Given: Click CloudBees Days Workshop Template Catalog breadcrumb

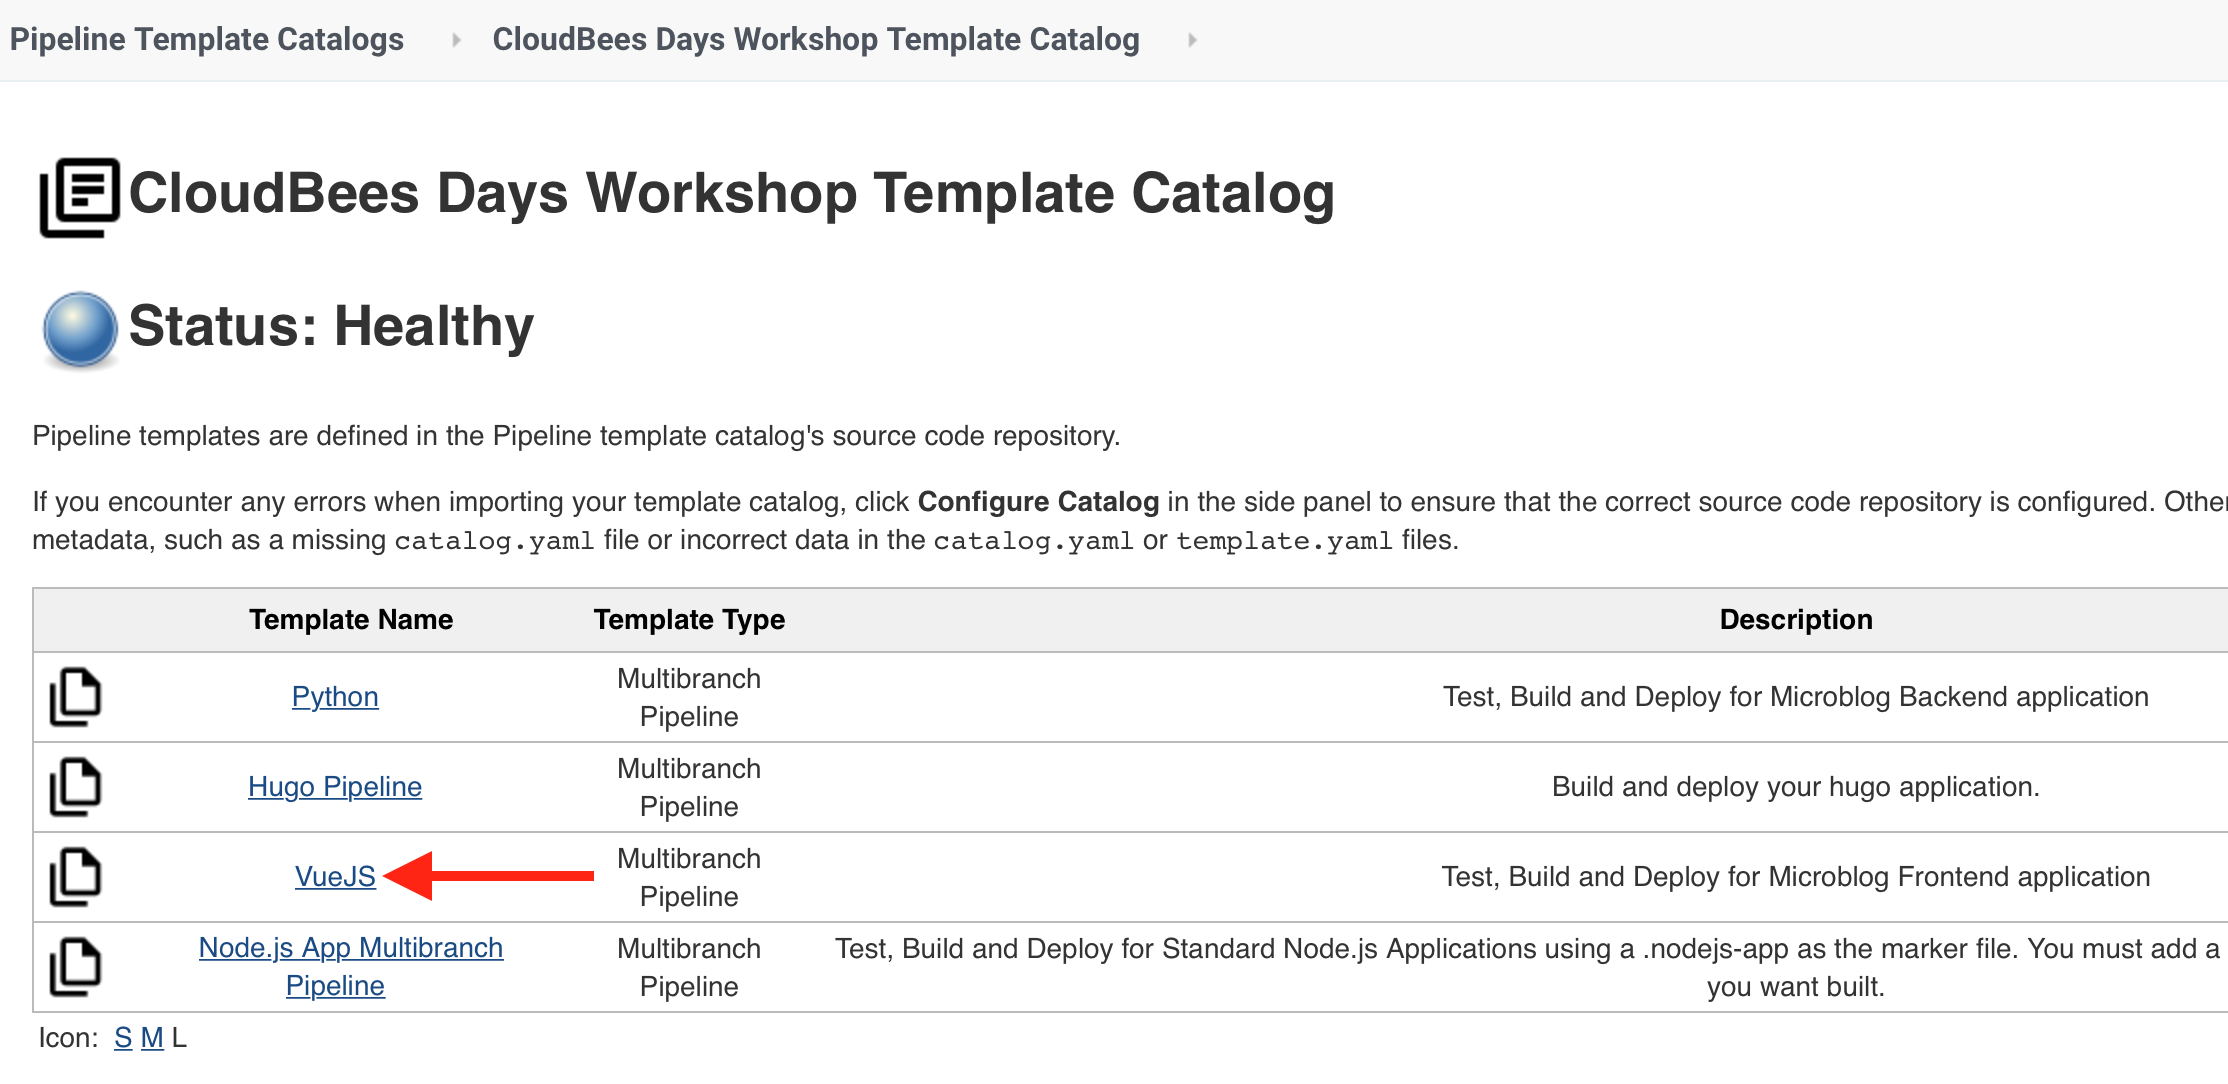Looking at the screenshot, I should [x=816, y=39].
